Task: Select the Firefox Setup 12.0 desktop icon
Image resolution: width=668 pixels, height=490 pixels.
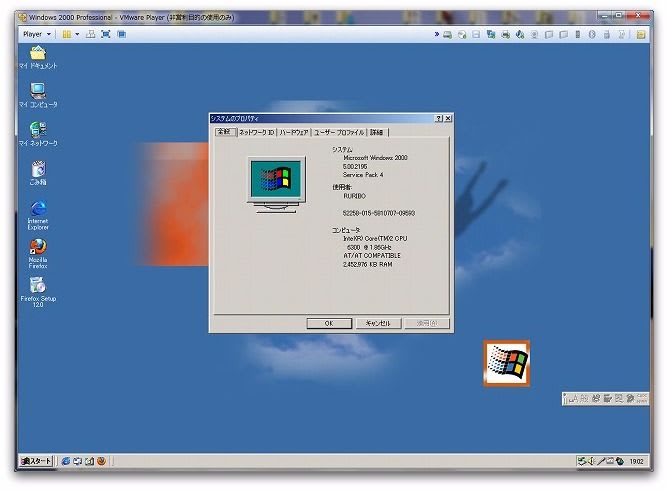Action: pos(38,292)
